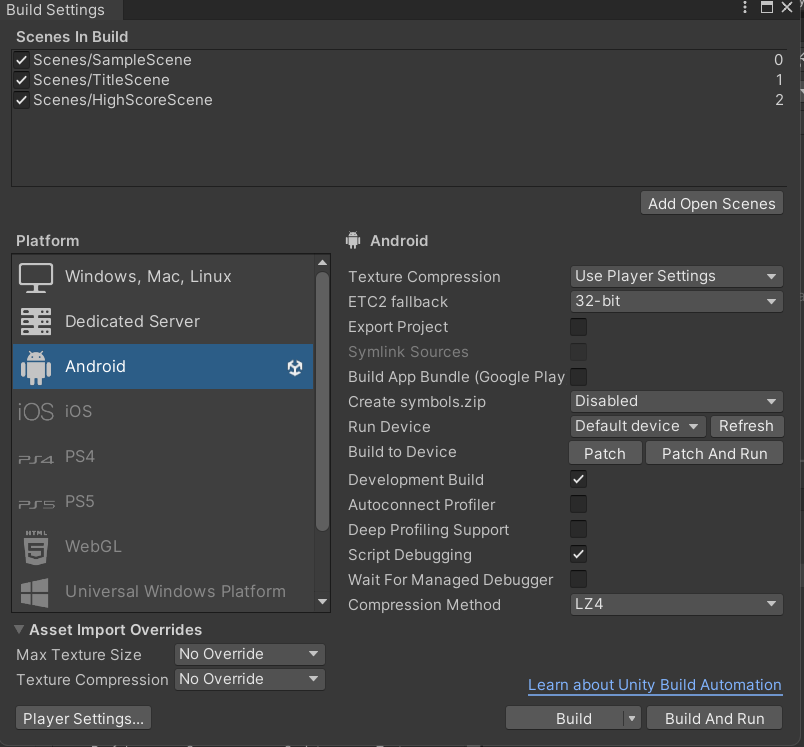Enable Build App Bundle (Google Play) checkbox
Screen dimensions: 804x747
coord(578,377)
